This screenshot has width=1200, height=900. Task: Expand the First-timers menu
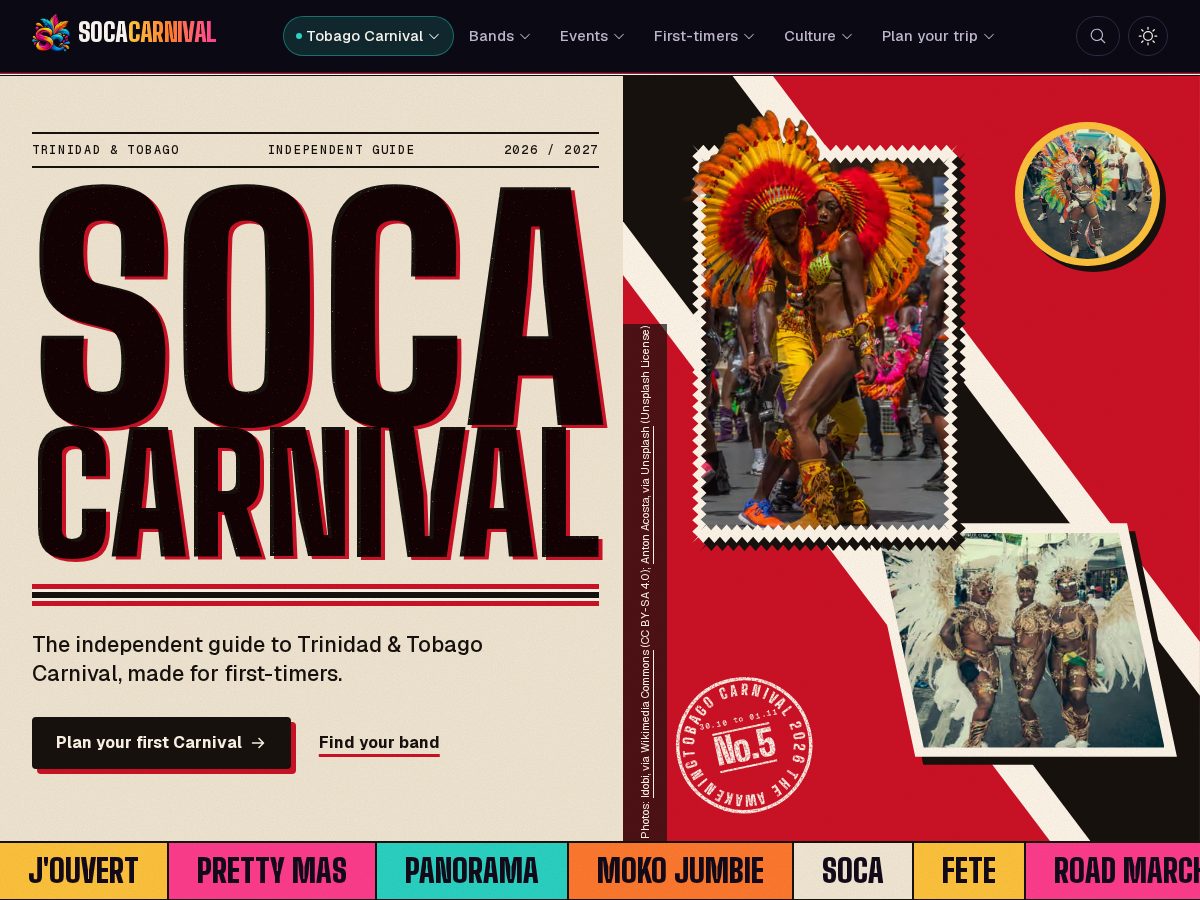704,36
